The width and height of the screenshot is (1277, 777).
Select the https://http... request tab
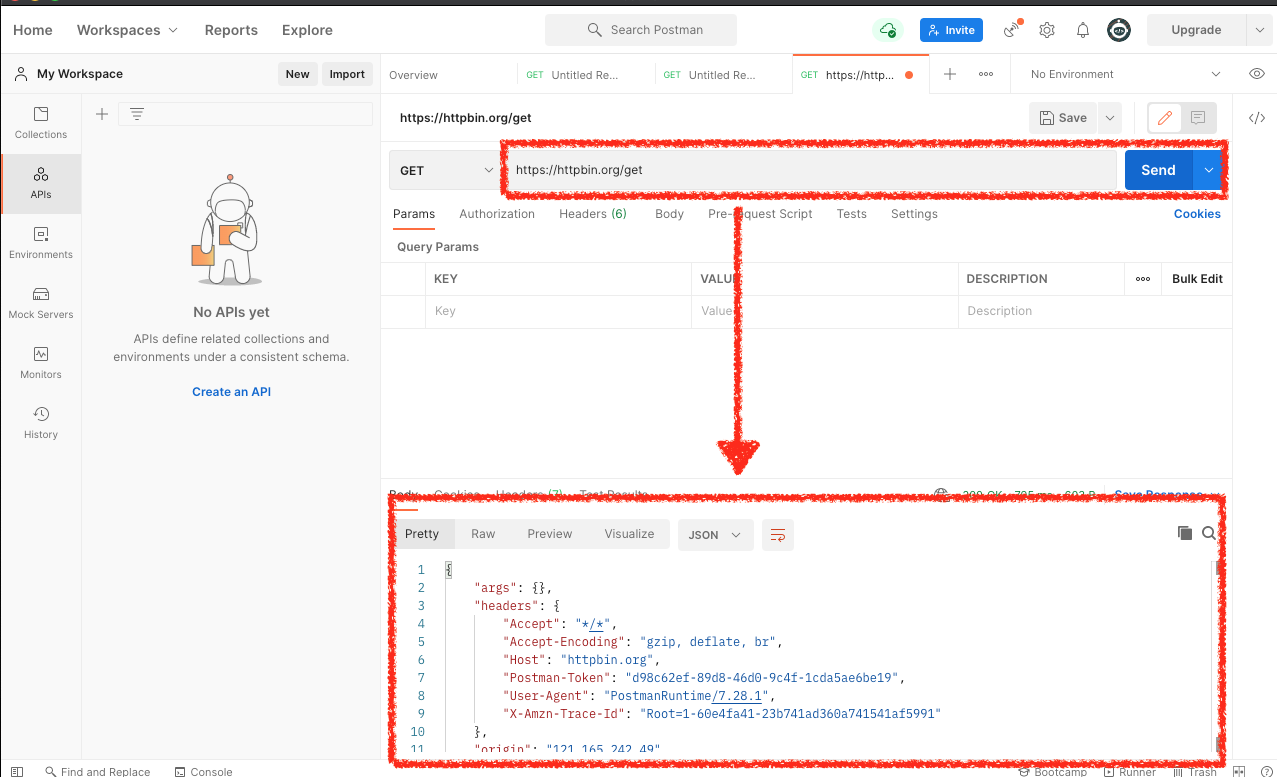(x=860, y=75)
